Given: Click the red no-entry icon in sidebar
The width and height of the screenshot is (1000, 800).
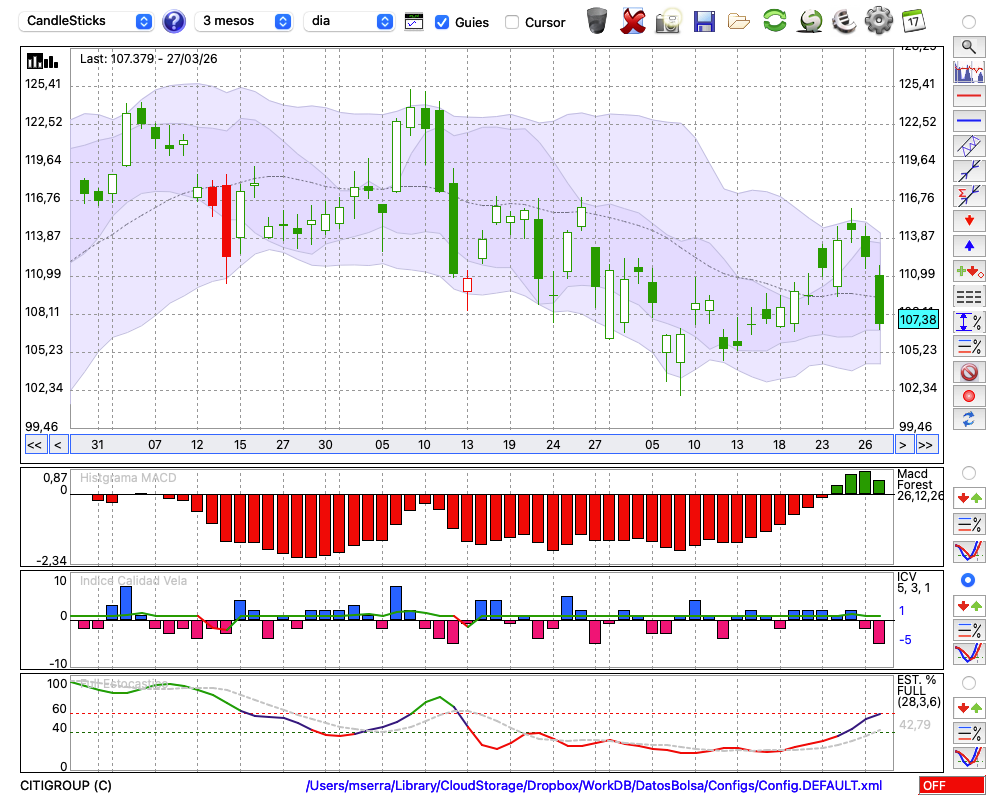Looking at the screenshot, I should [x=968, y=372].
